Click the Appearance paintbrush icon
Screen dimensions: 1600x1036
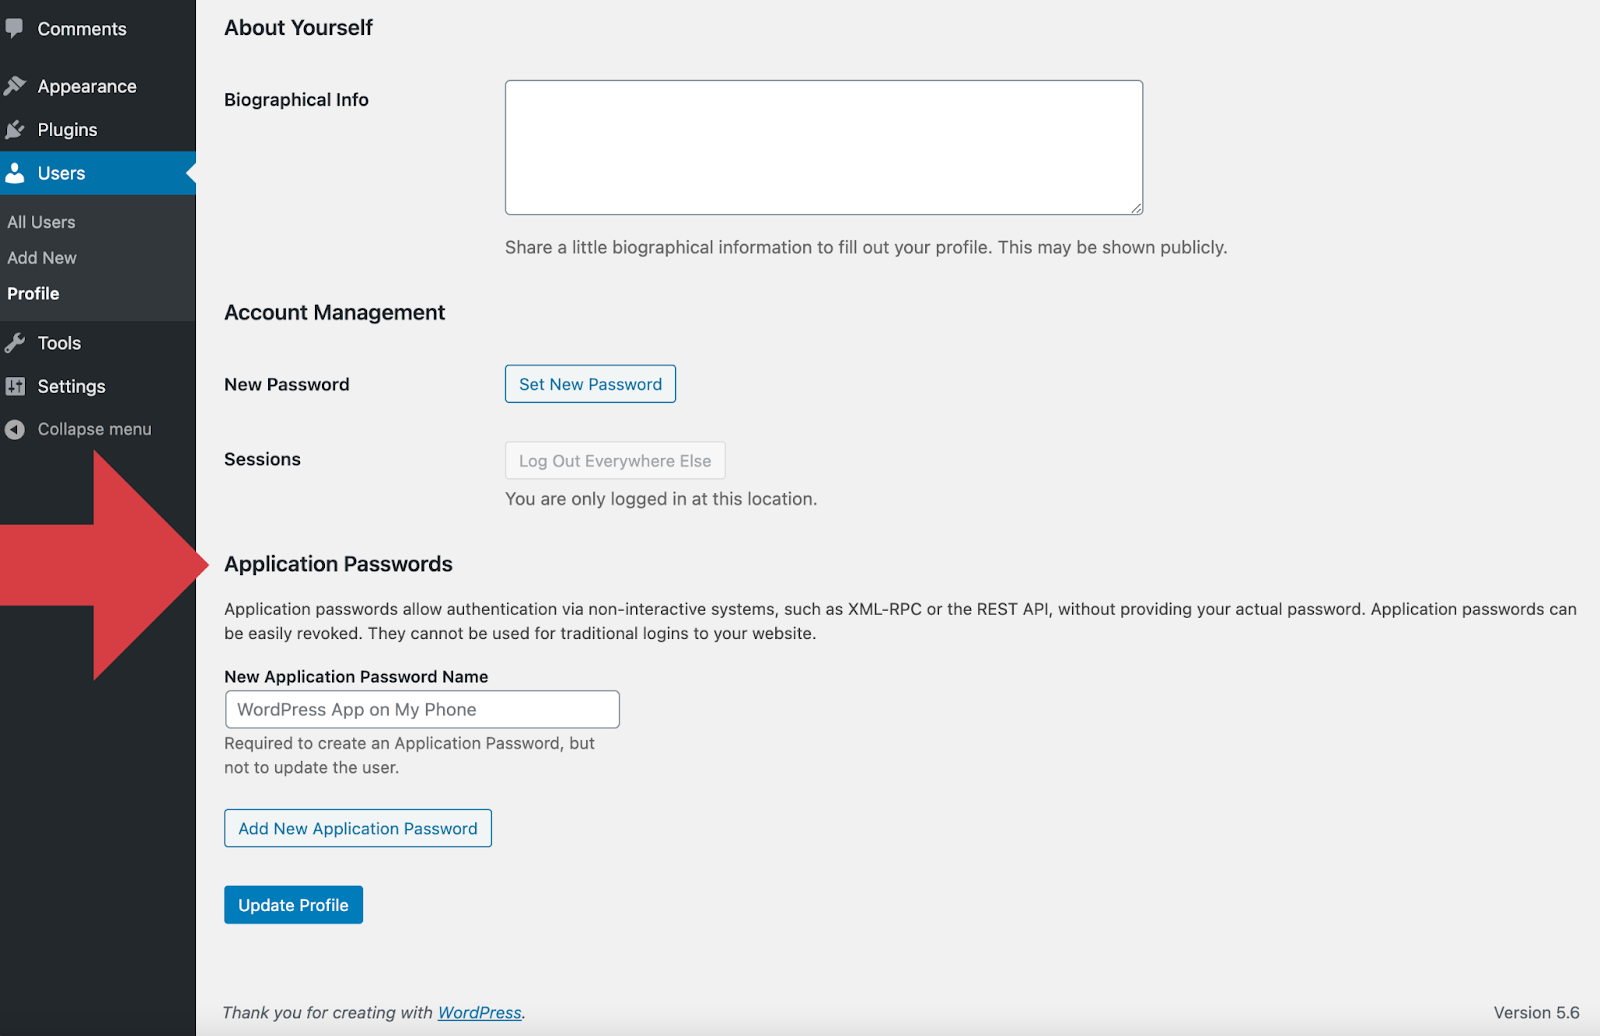pos(14,86)
